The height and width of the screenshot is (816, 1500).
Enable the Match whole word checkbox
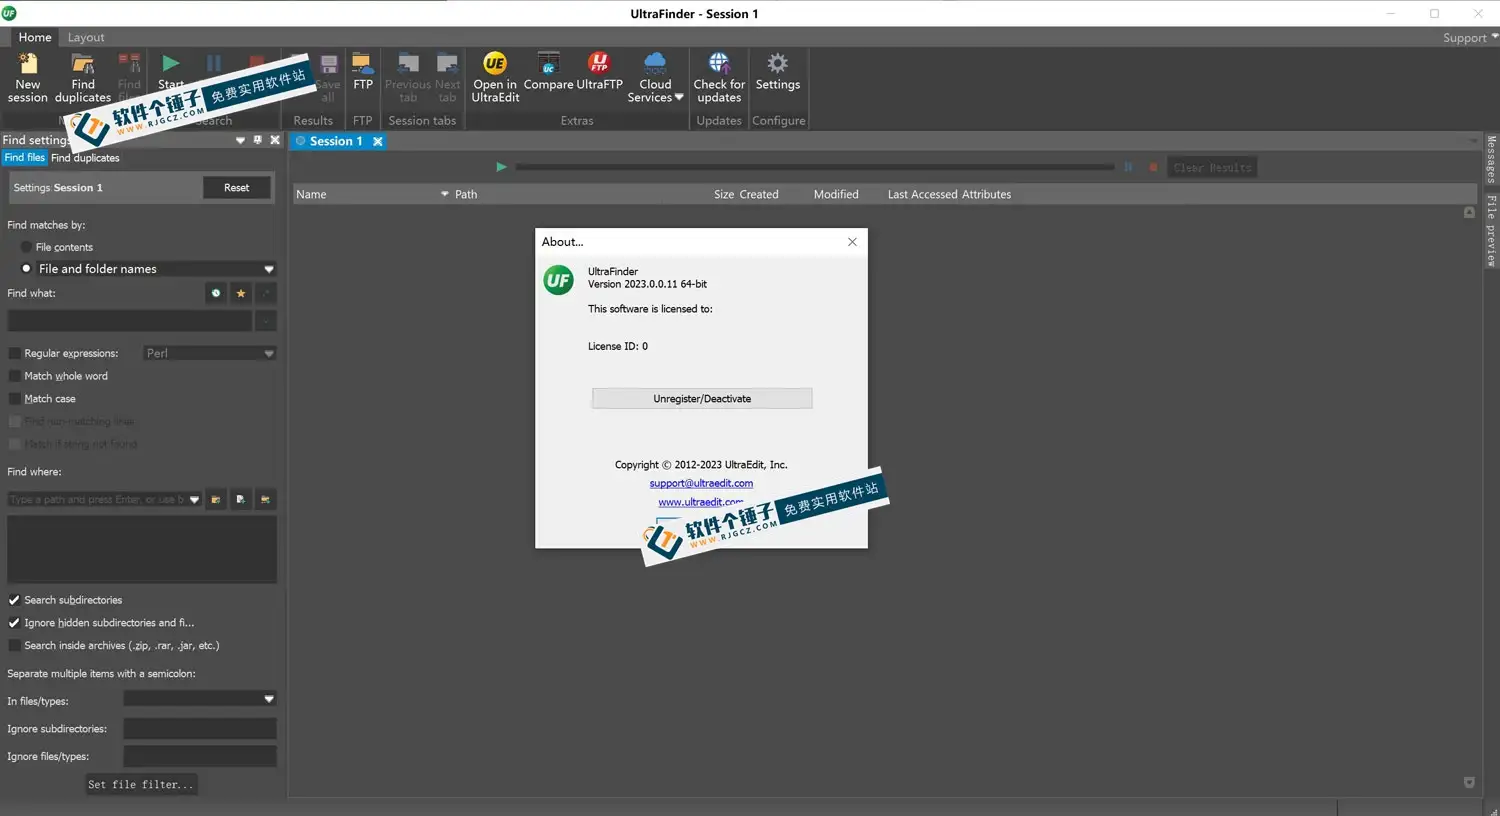15,376
